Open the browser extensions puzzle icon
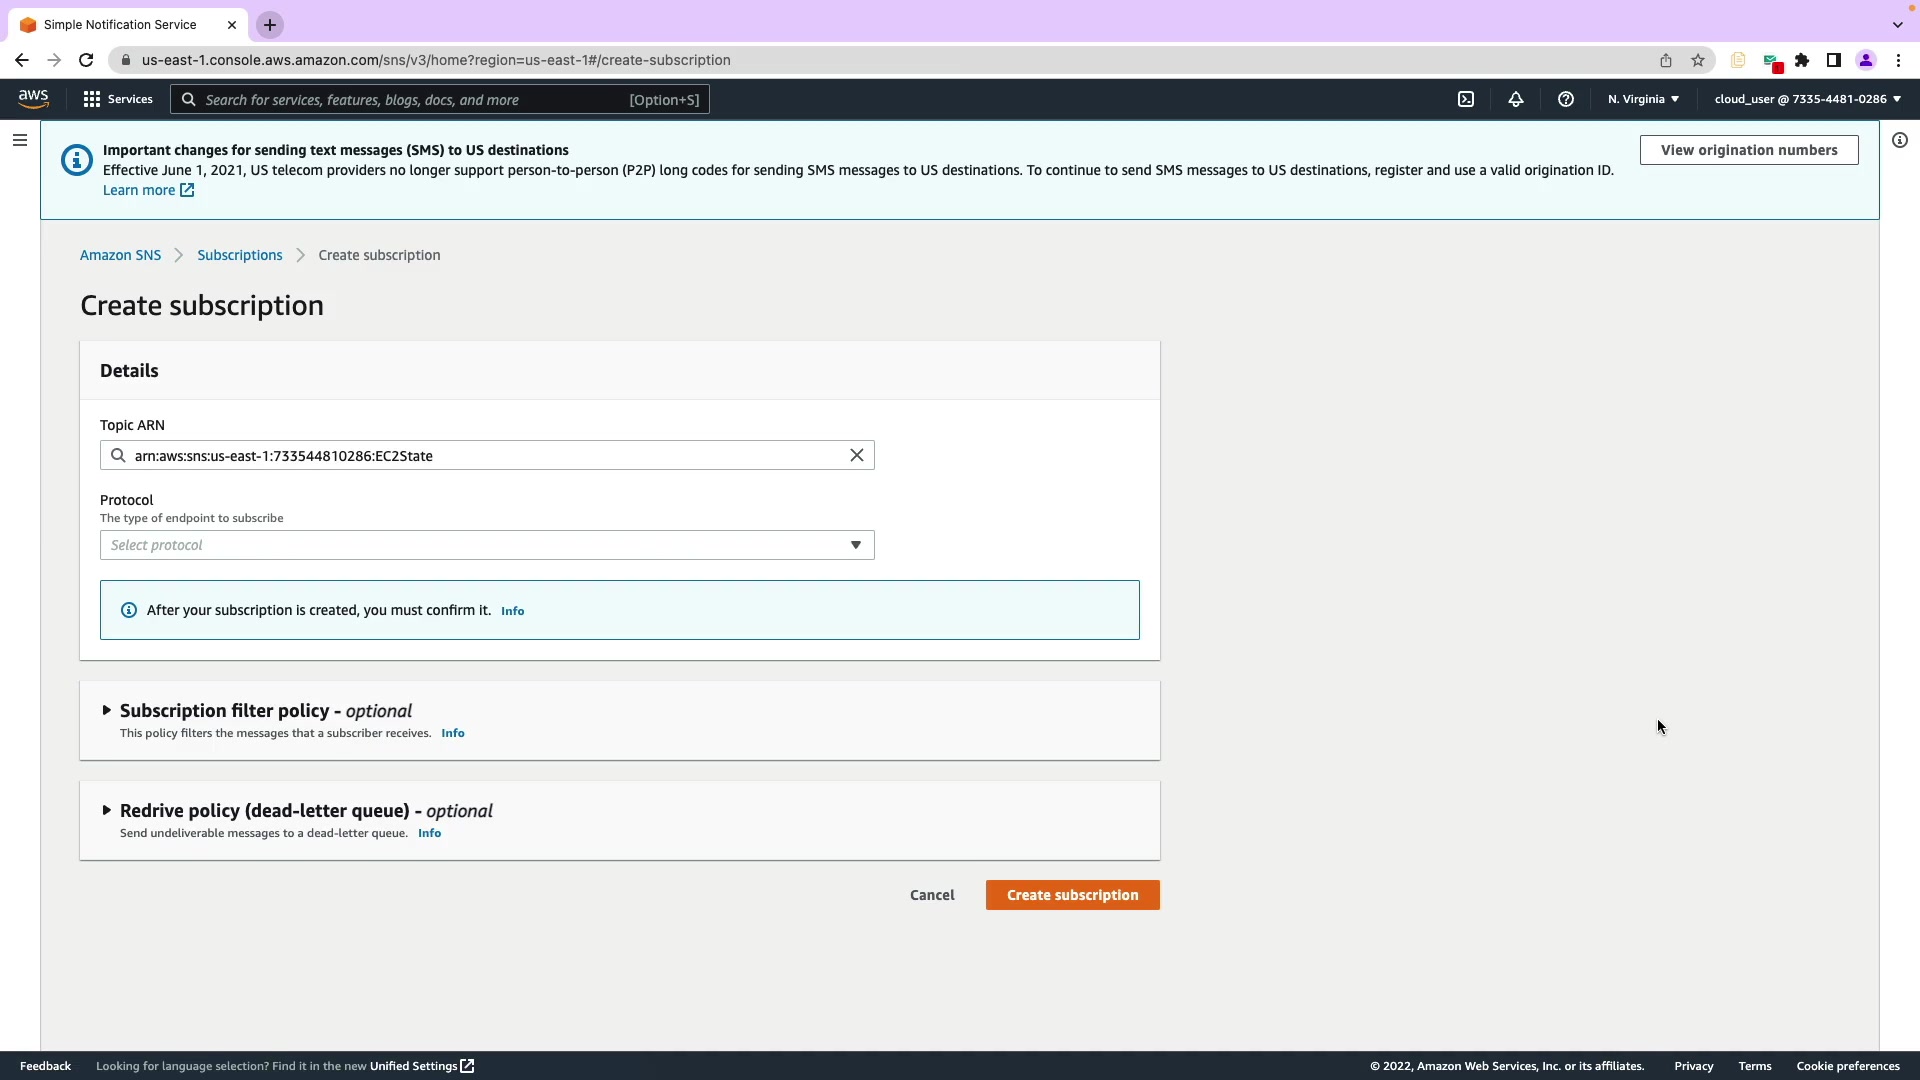1920x1080 pixels. (1802, 60)
